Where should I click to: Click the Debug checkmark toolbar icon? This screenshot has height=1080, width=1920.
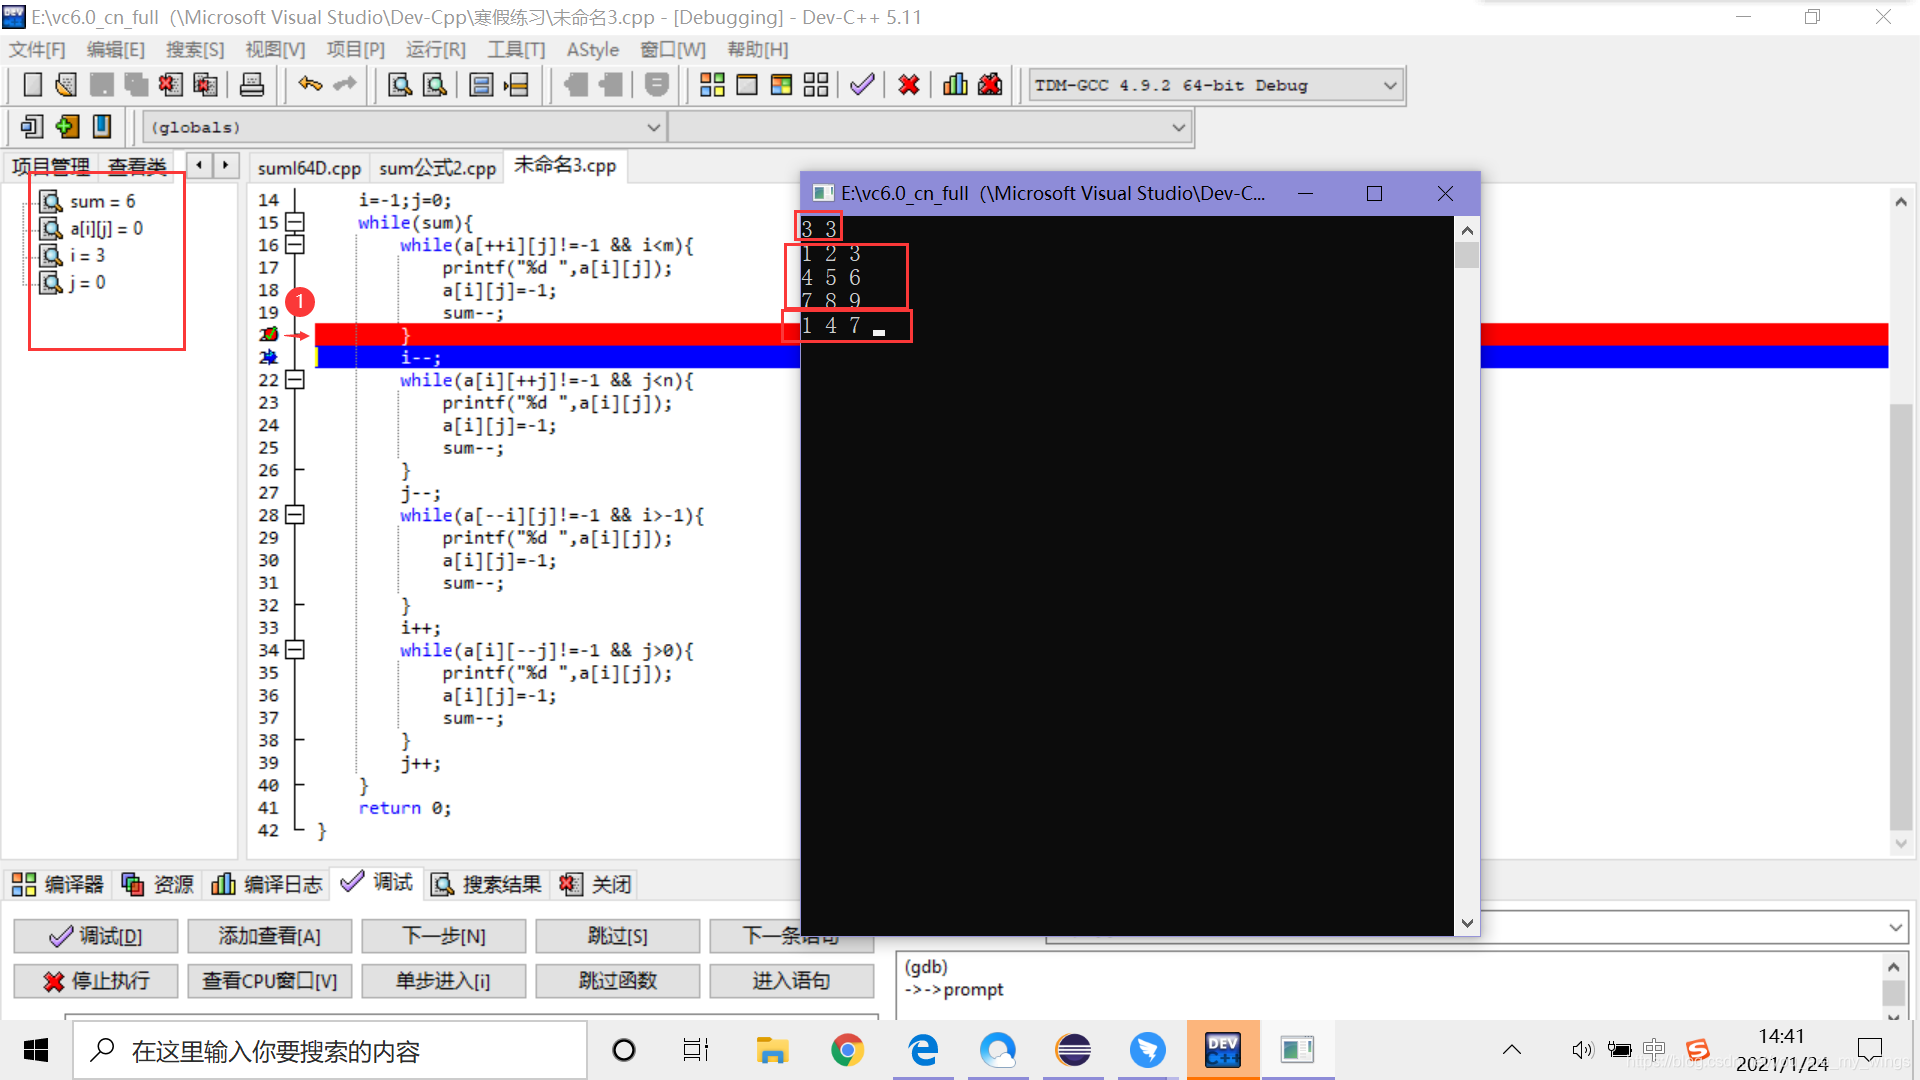[862, 85]
